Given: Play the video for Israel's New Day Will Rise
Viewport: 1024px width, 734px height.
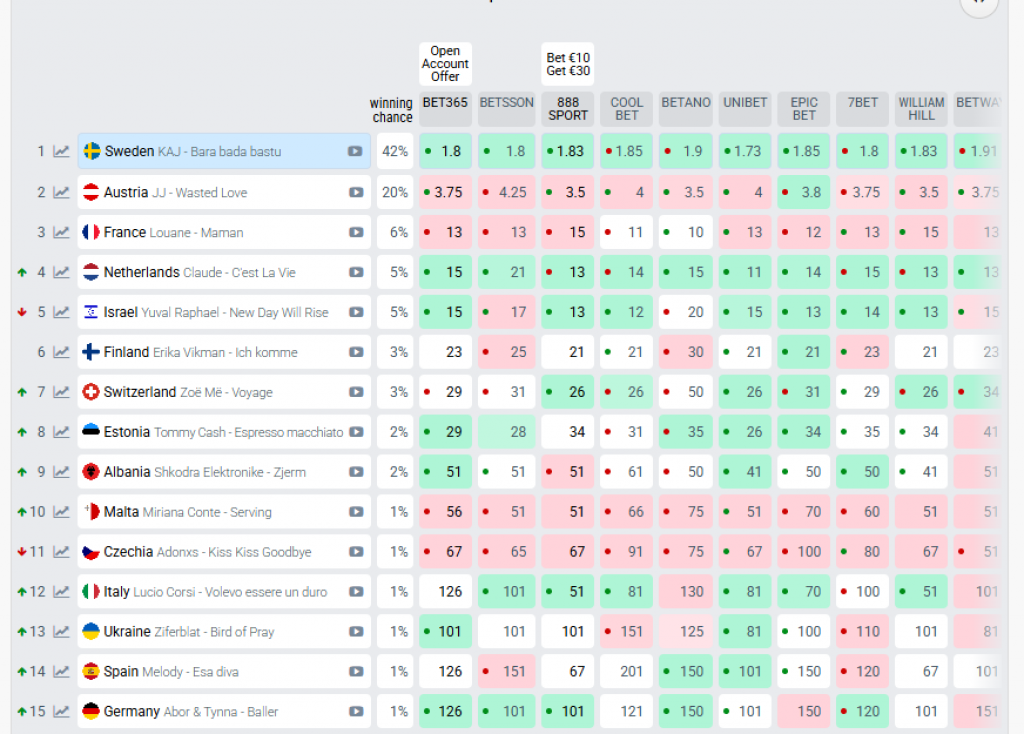Looking at the screenshot, I should coord(355,312).
